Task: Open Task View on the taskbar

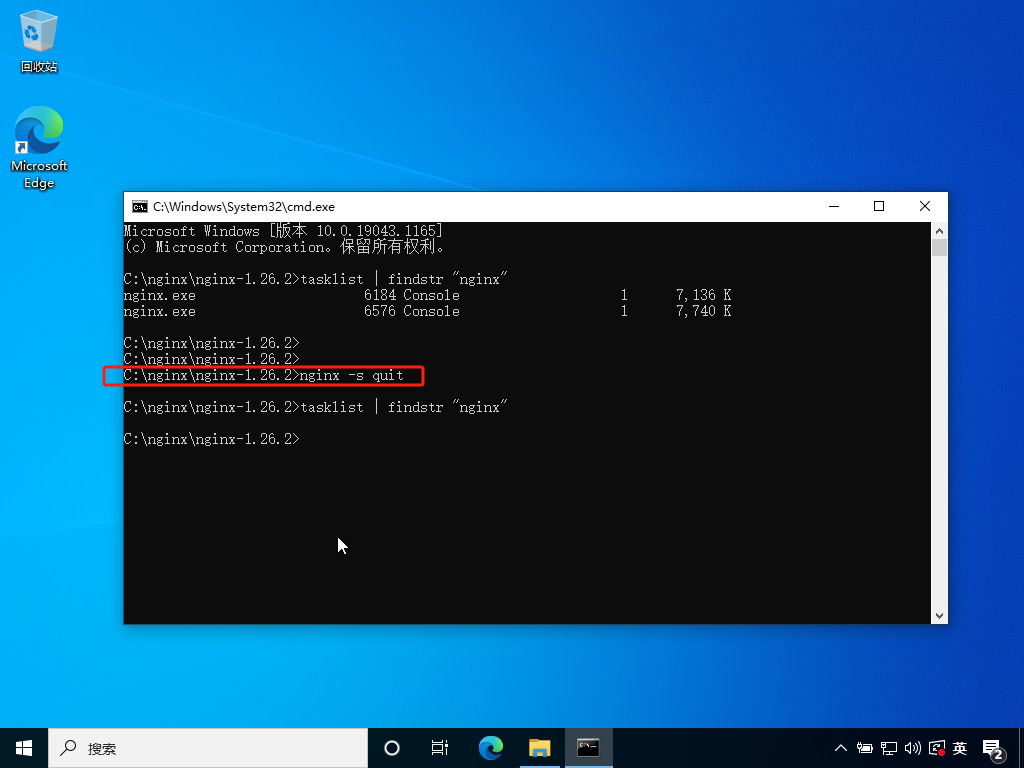Action: (x=440, y=748)
